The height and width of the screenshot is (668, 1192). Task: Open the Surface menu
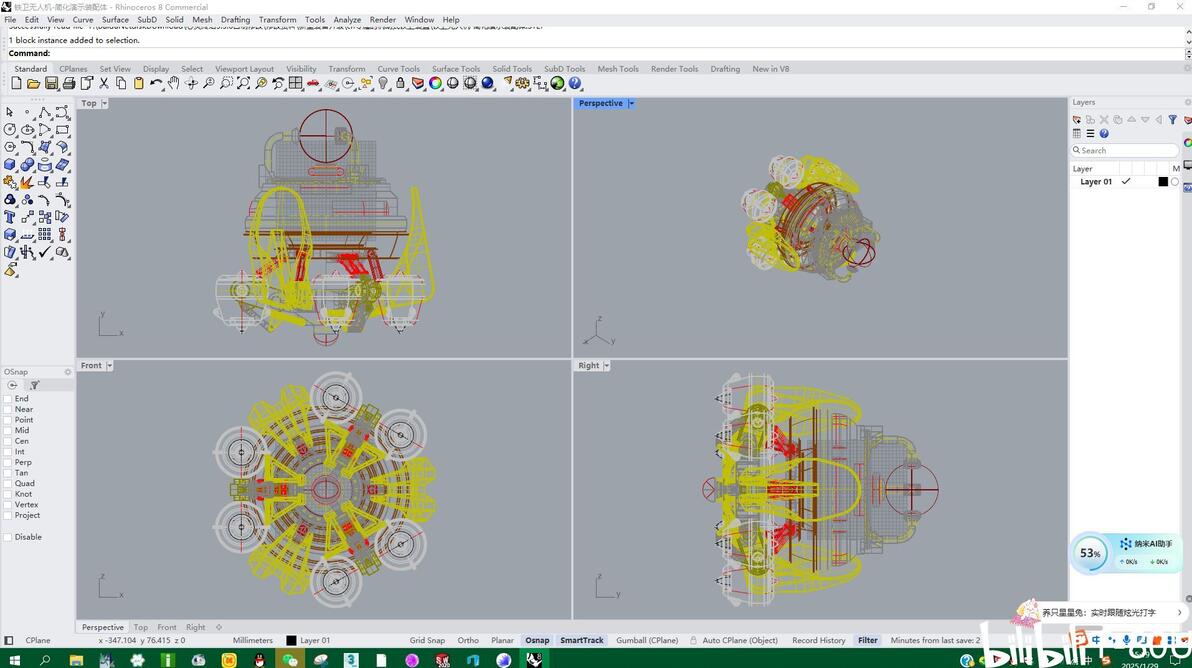pyautogui.click(x=116, y=20)
